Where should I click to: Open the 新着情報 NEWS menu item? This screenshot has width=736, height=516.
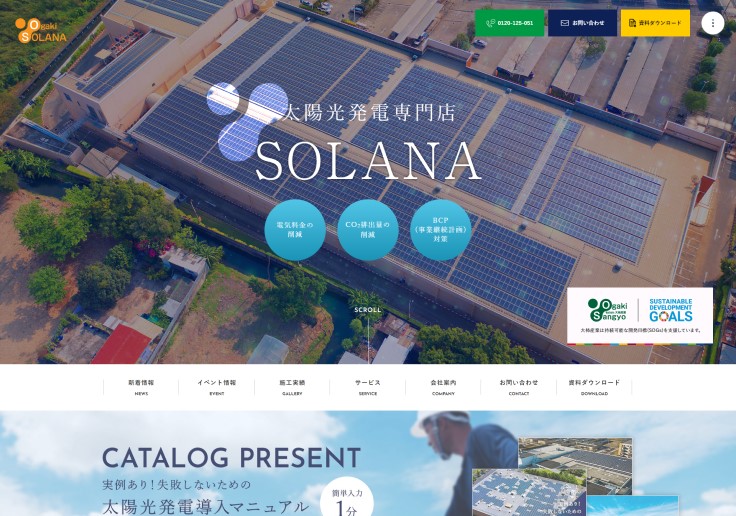pos(141,387)
